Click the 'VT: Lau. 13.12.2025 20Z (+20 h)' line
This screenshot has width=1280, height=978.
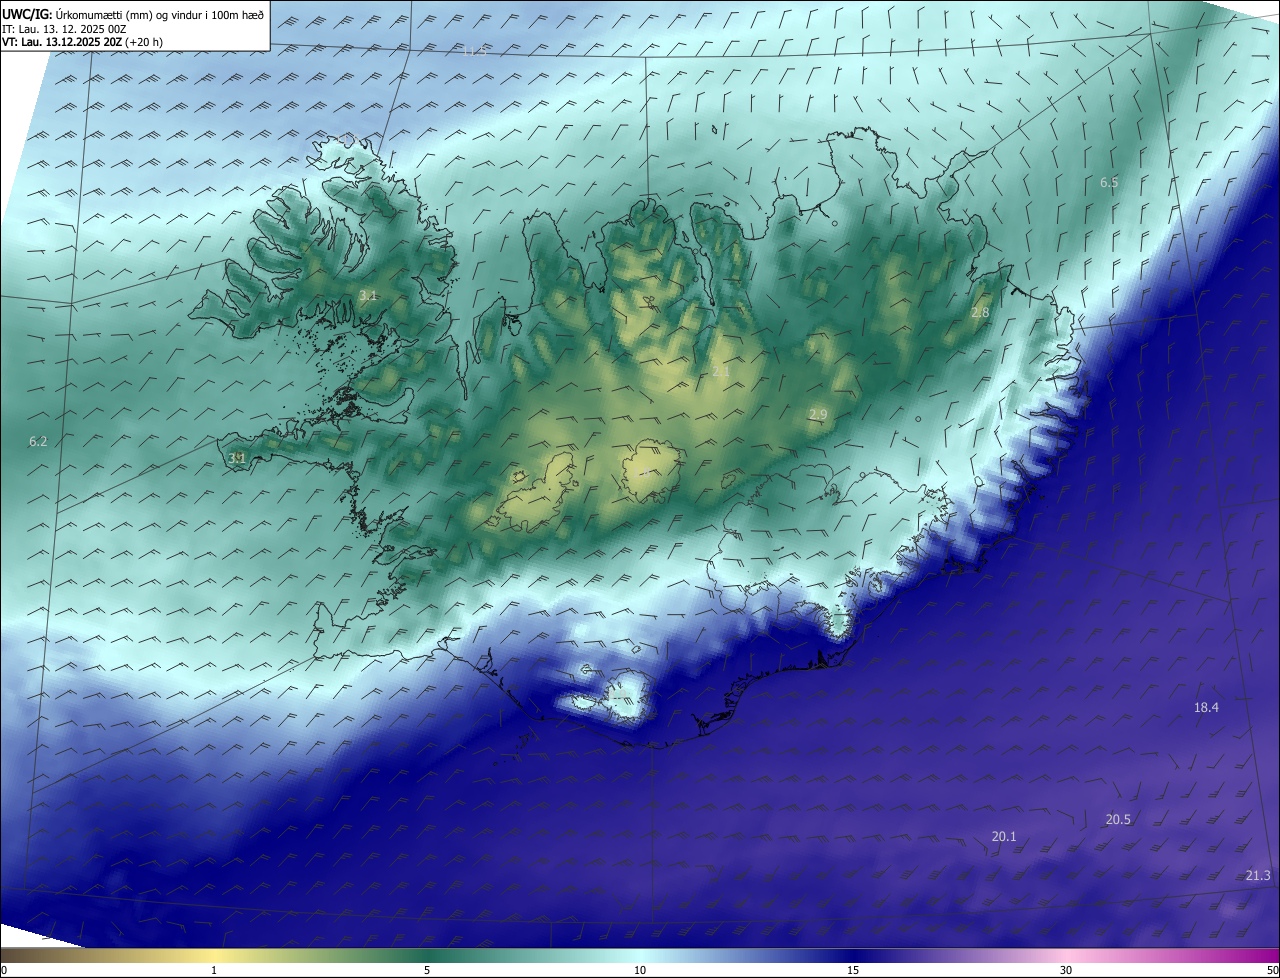point(82,42)
